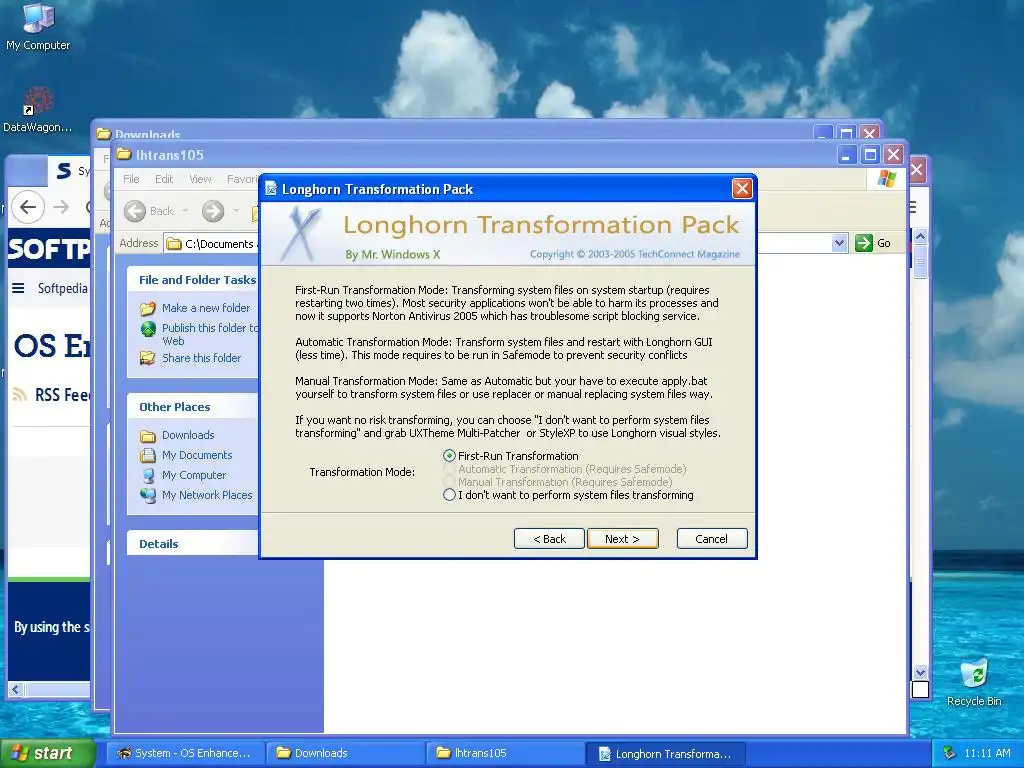Open Back history dropdown arrow in lhtrans105
Image resolution: width=1024 pixels, height=768 pixels.
click(185, 211)
